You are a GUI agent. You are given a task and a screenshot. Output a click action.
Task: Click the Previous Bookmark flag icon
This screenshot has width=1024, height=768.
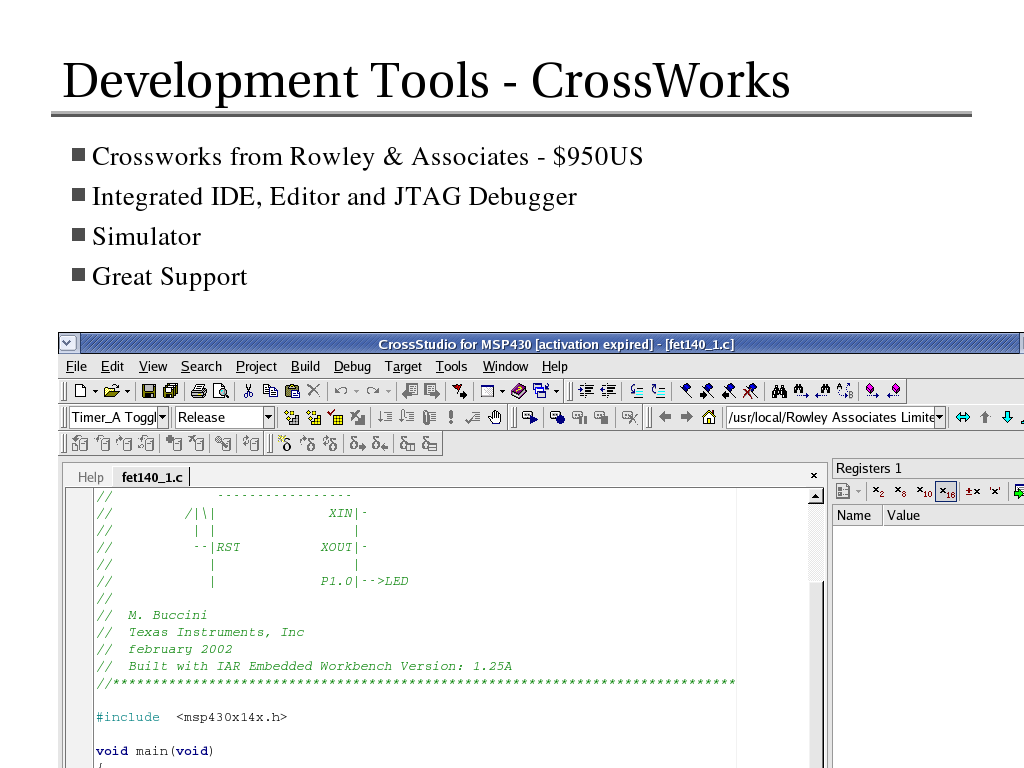pyautogui.click(x=729, y=391)
